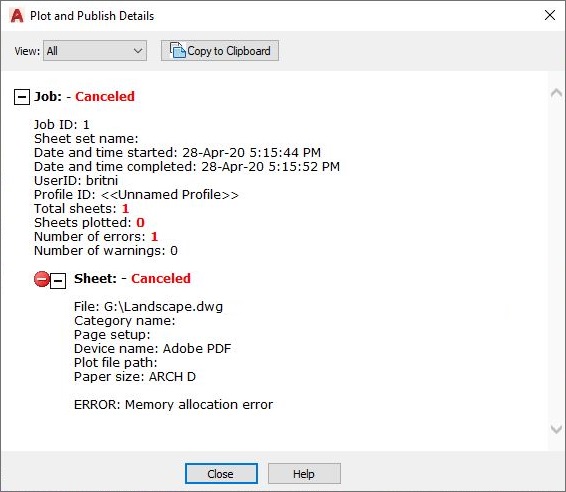This screenshot has width=566, height=492.
Task: Click the Close button
Action: pyautogui.click(x=221, y=474)
